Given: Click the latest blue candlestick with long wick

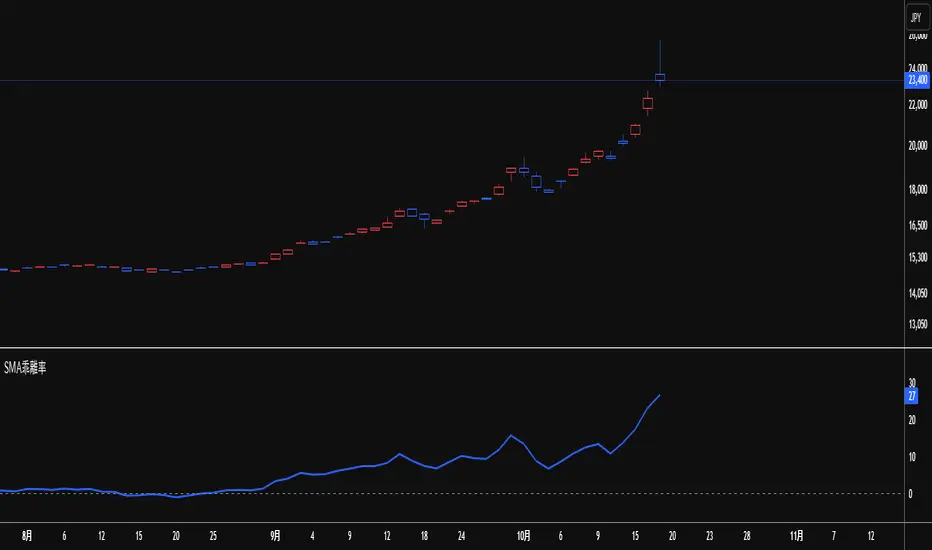Looking at the screenshot, I should point(660,77).
